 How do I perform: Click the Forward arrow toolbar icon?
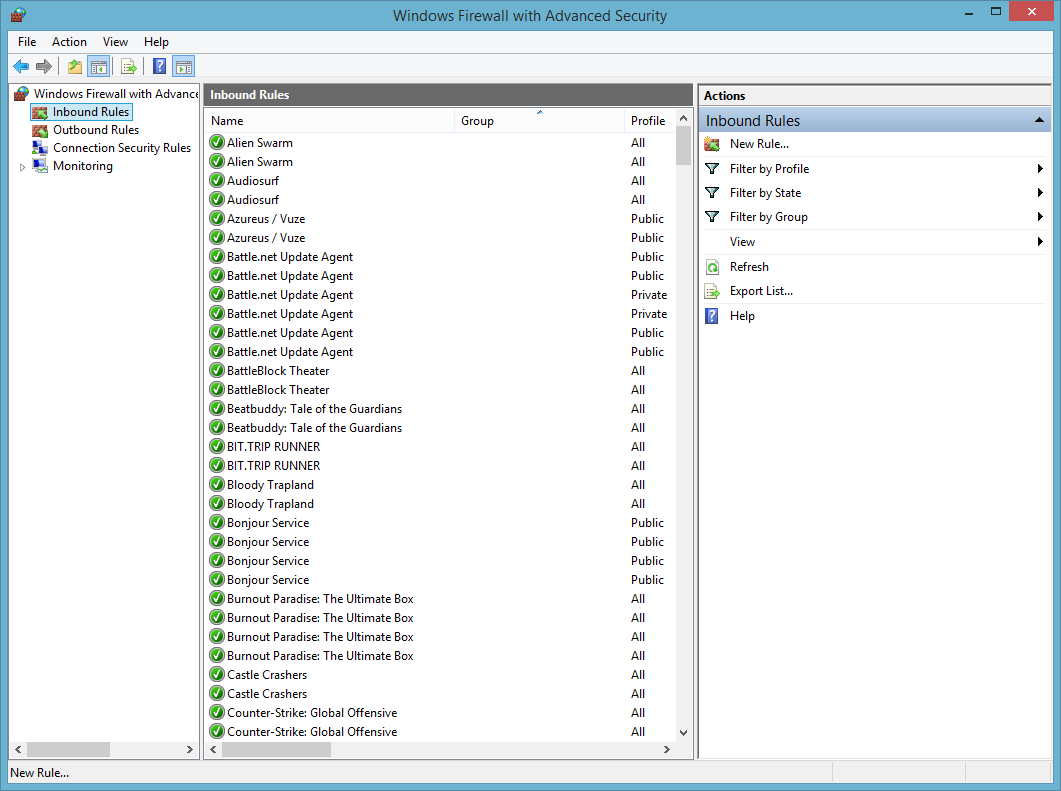click(x=44, y=66)
